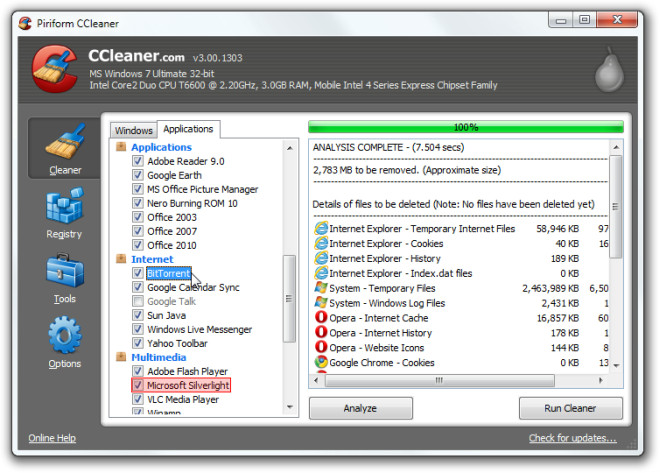Click the results horizontal scrollbar thumb
This screenshot has height=473, width=660.
click(439, 380)
